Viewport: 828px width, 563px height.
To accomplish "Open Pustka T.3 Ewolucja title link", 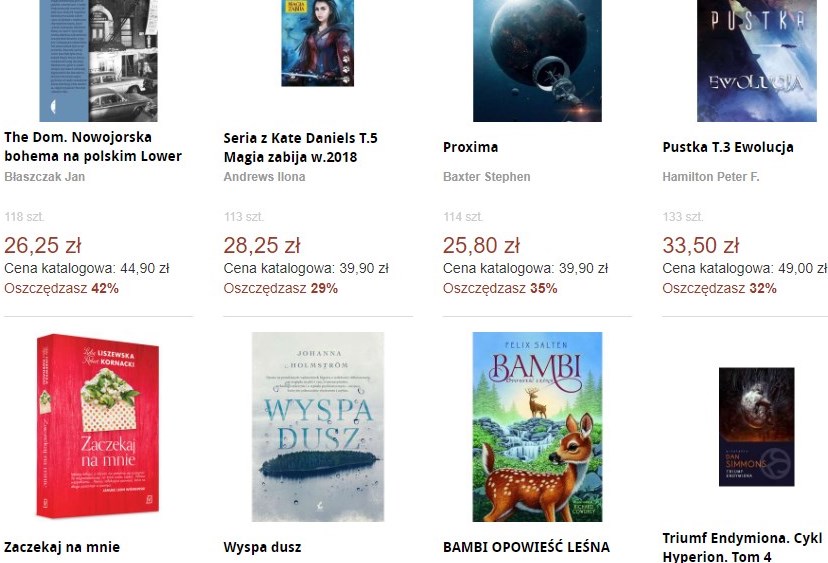I will click(728, 147).
